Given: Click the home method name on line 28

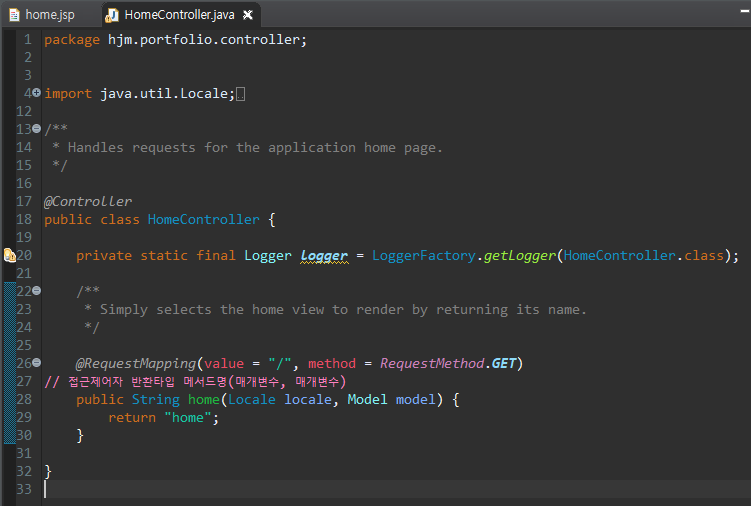Looking at the screenshot, I should point(204,399).
